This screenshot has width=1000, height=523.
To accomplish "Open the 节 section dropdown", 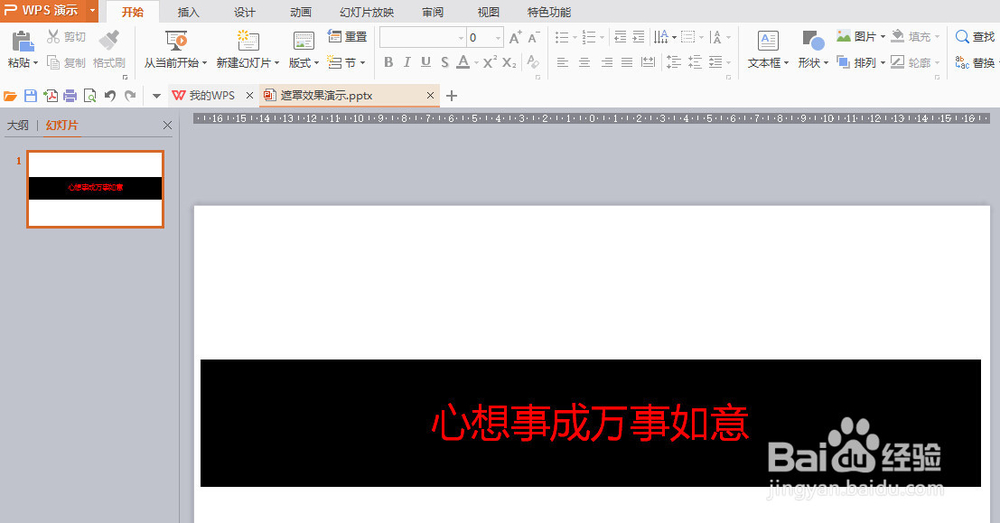I will click(x=348, y=63).
